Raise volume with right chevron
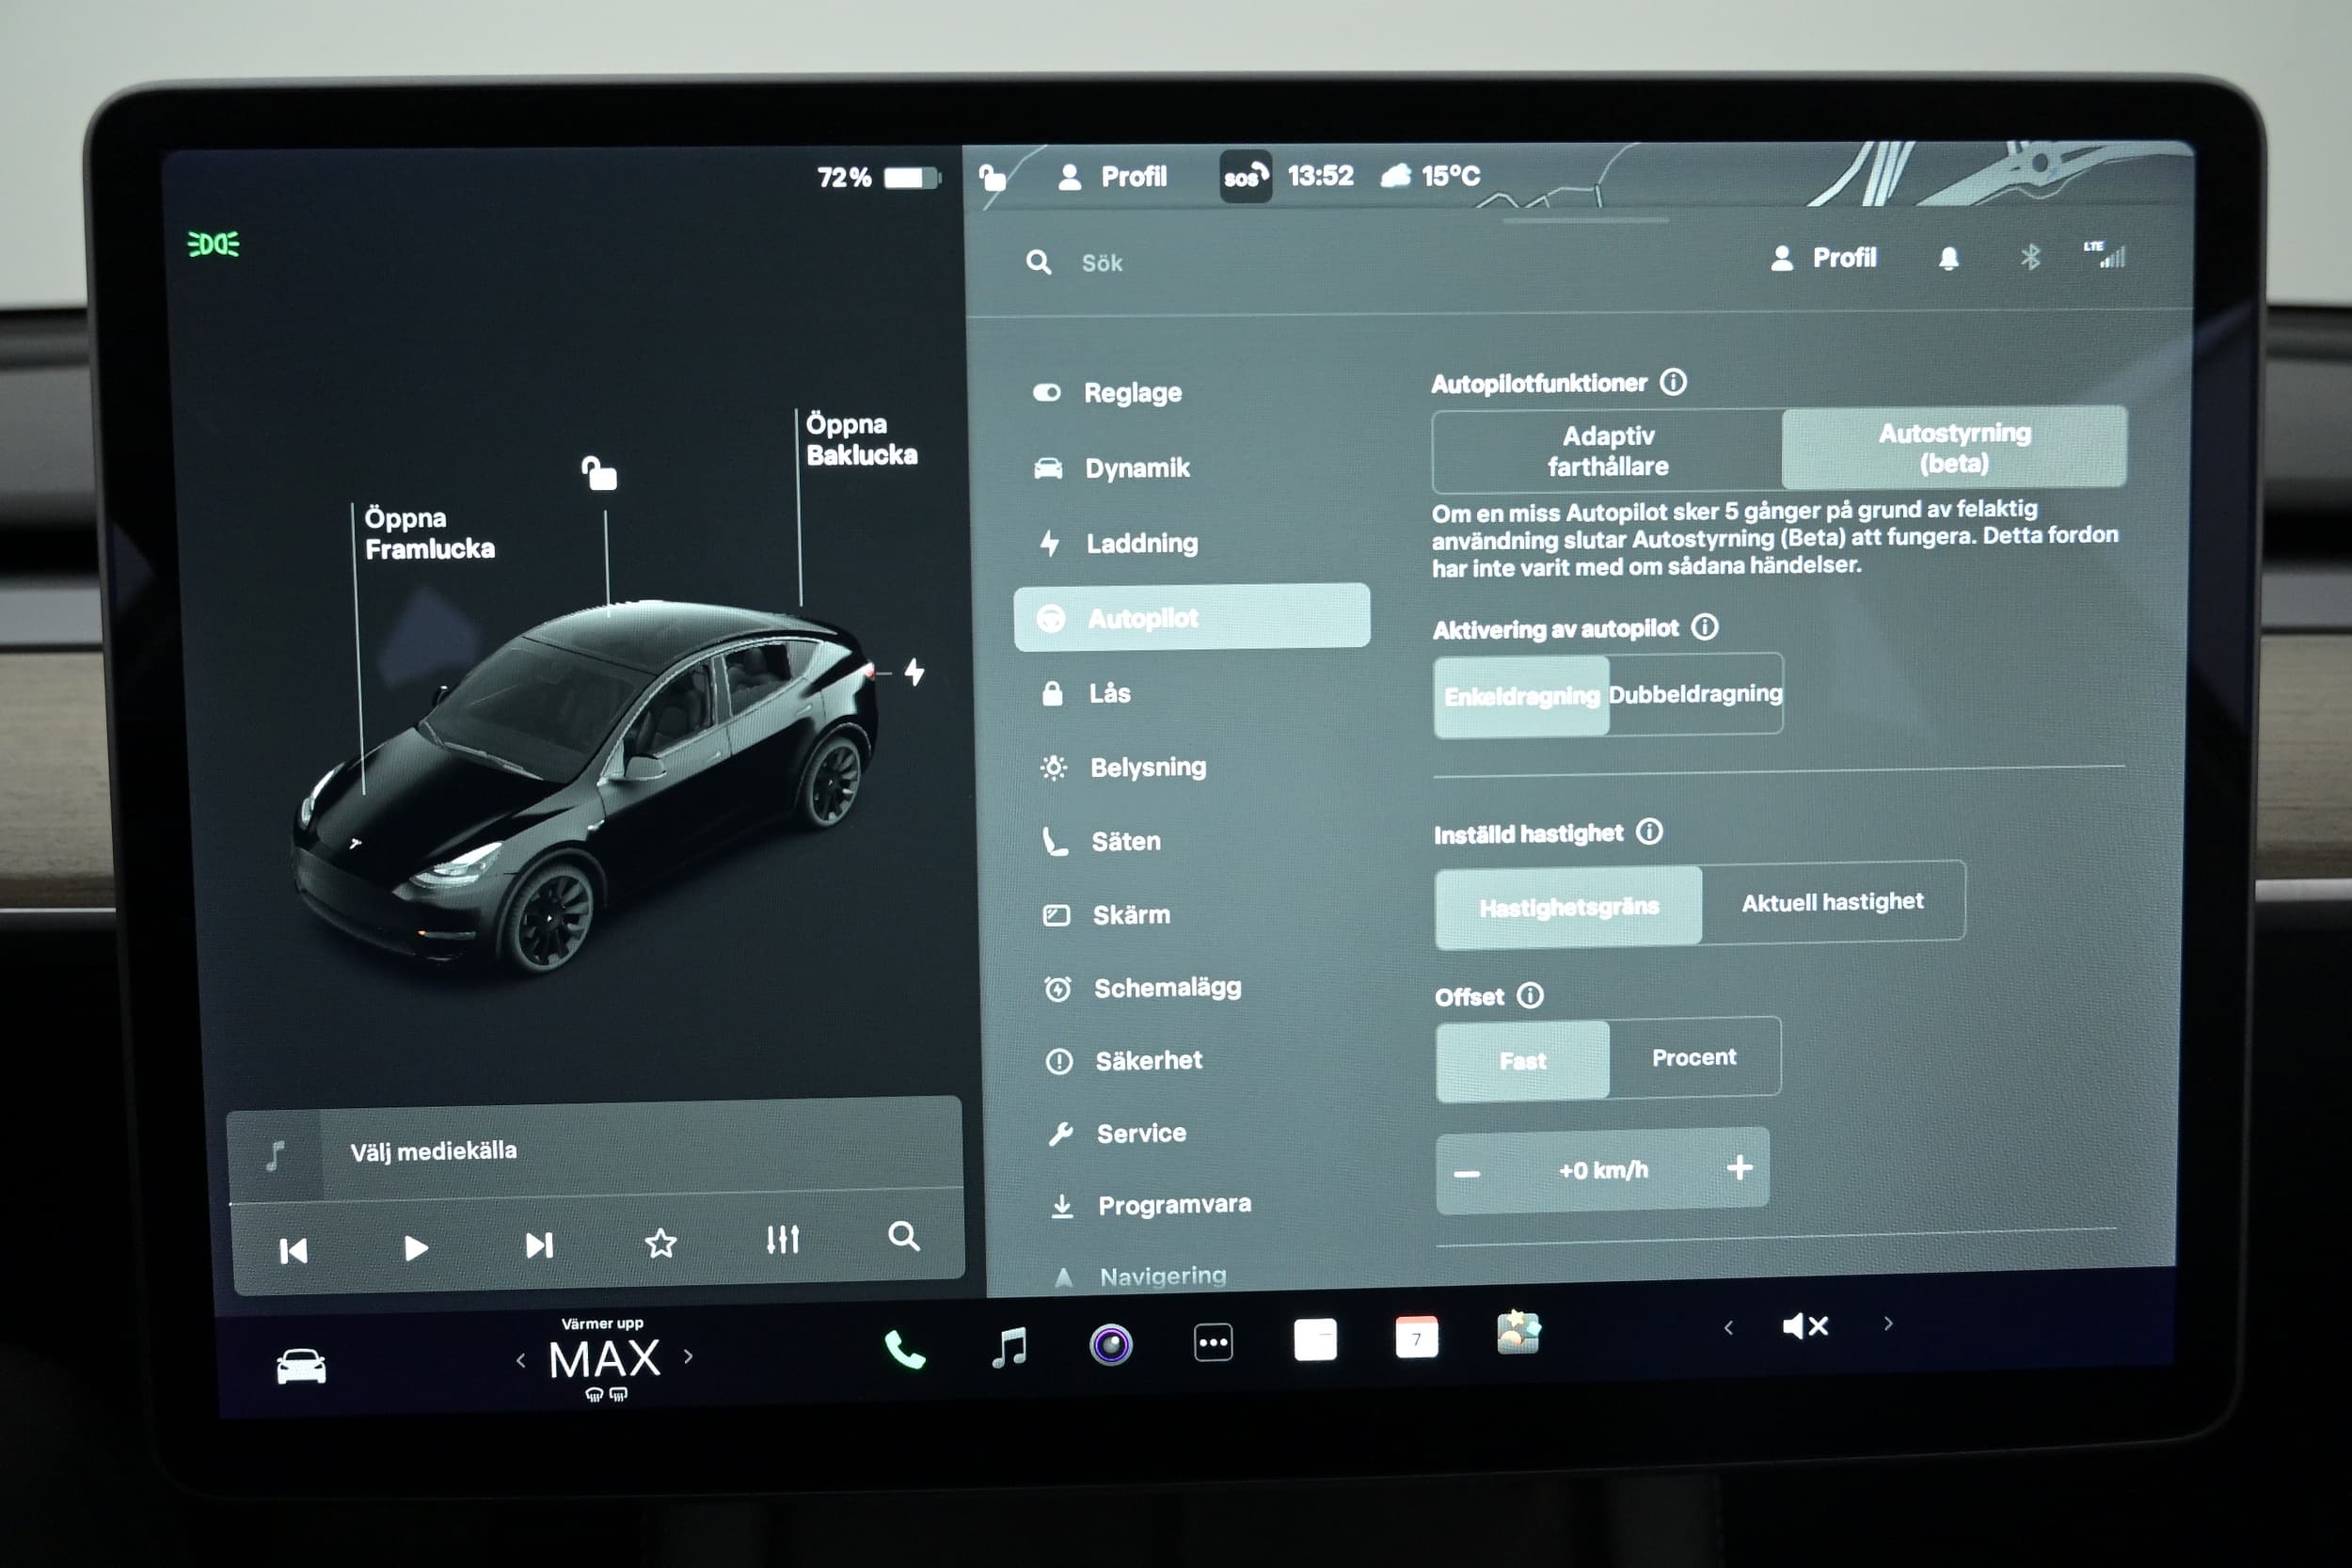This screenshot has width=2352, height=1568. [x=1888, y=1324]
